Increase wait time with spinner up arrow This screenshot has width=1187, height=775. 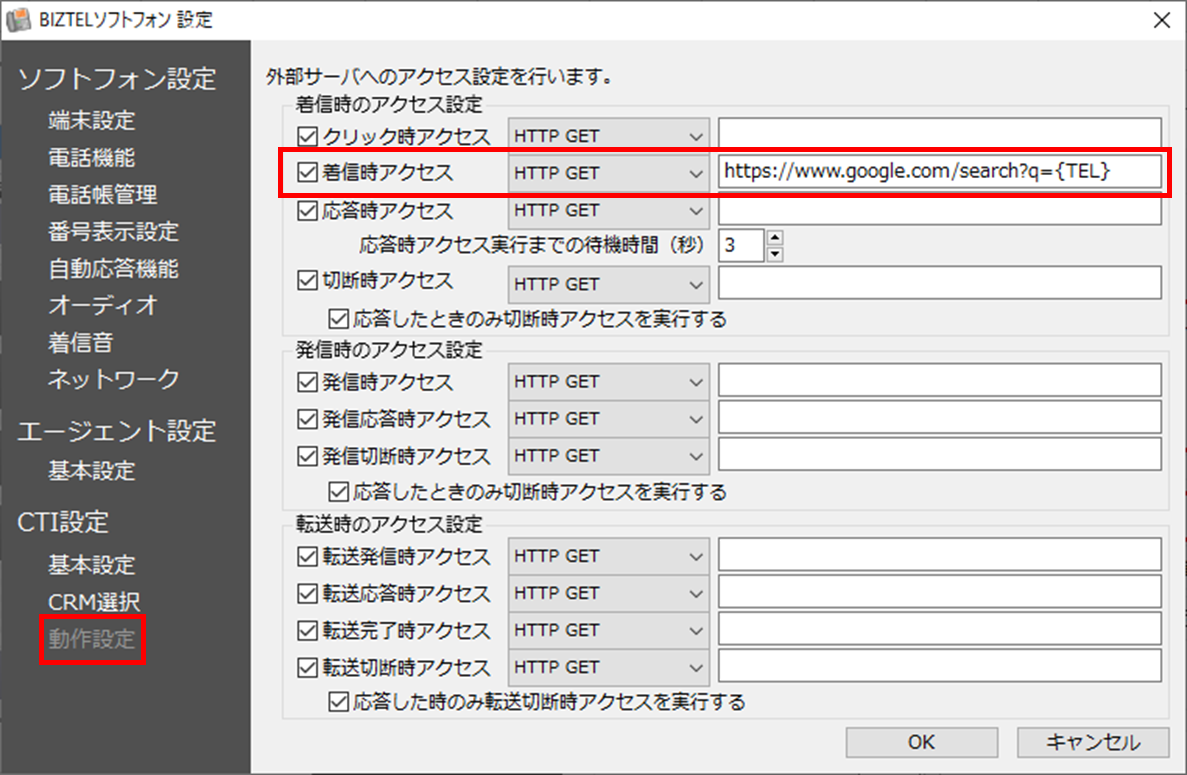coord(774,237)
